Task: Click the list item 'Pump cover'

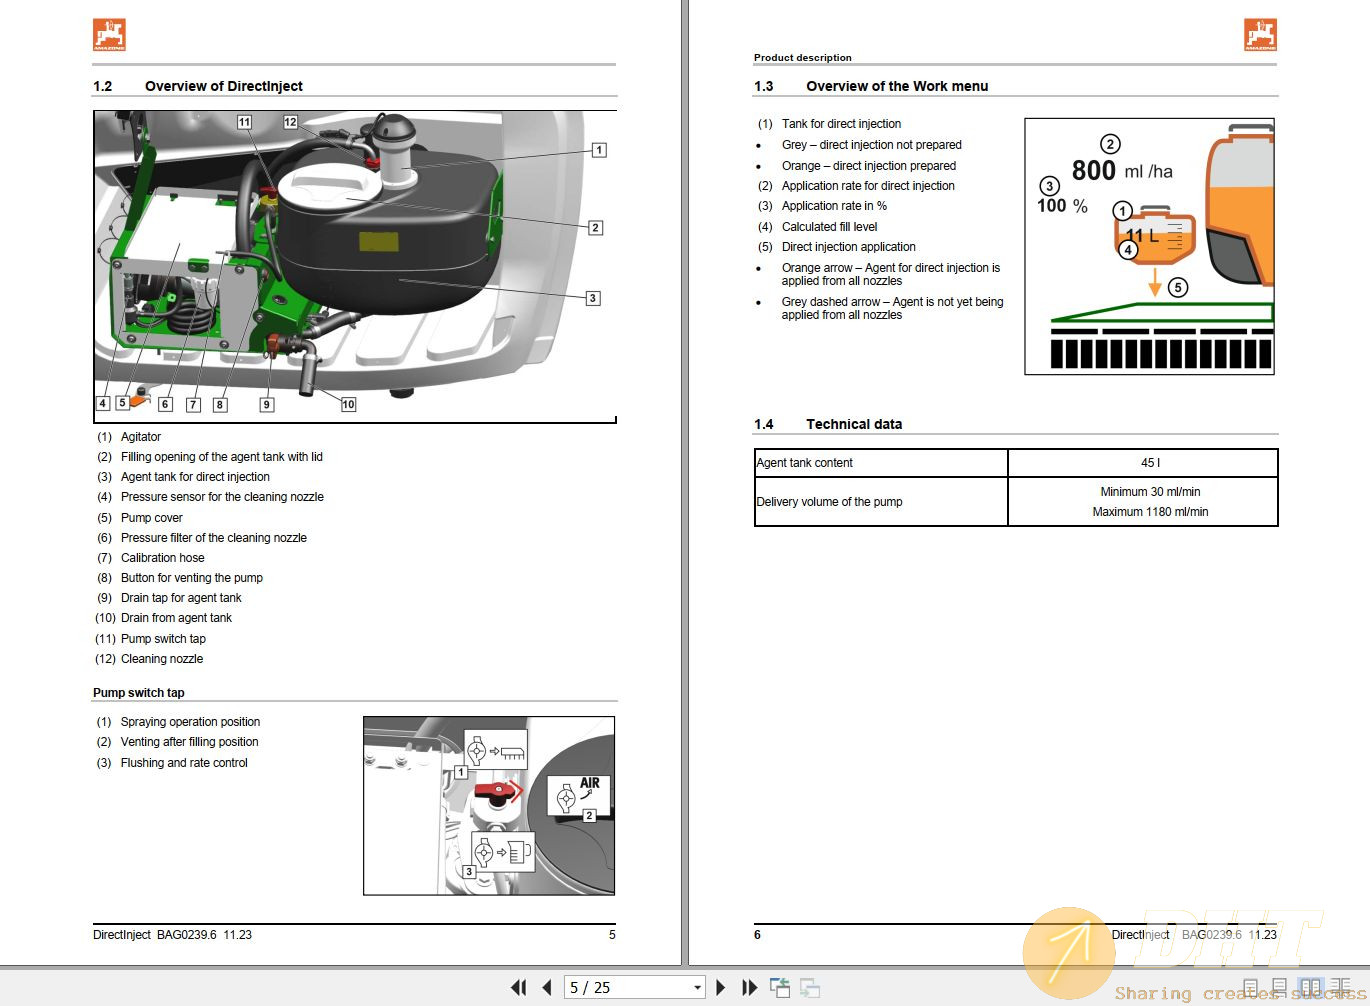Action: pos(152,518)
